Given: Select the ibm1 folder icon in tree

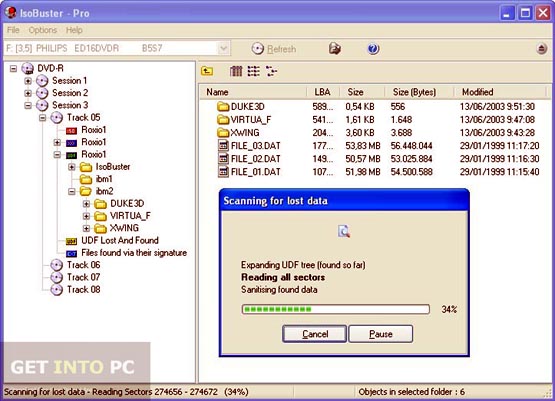Looking at the screenshot, I should pyautogui.click(x=86, y=179).
